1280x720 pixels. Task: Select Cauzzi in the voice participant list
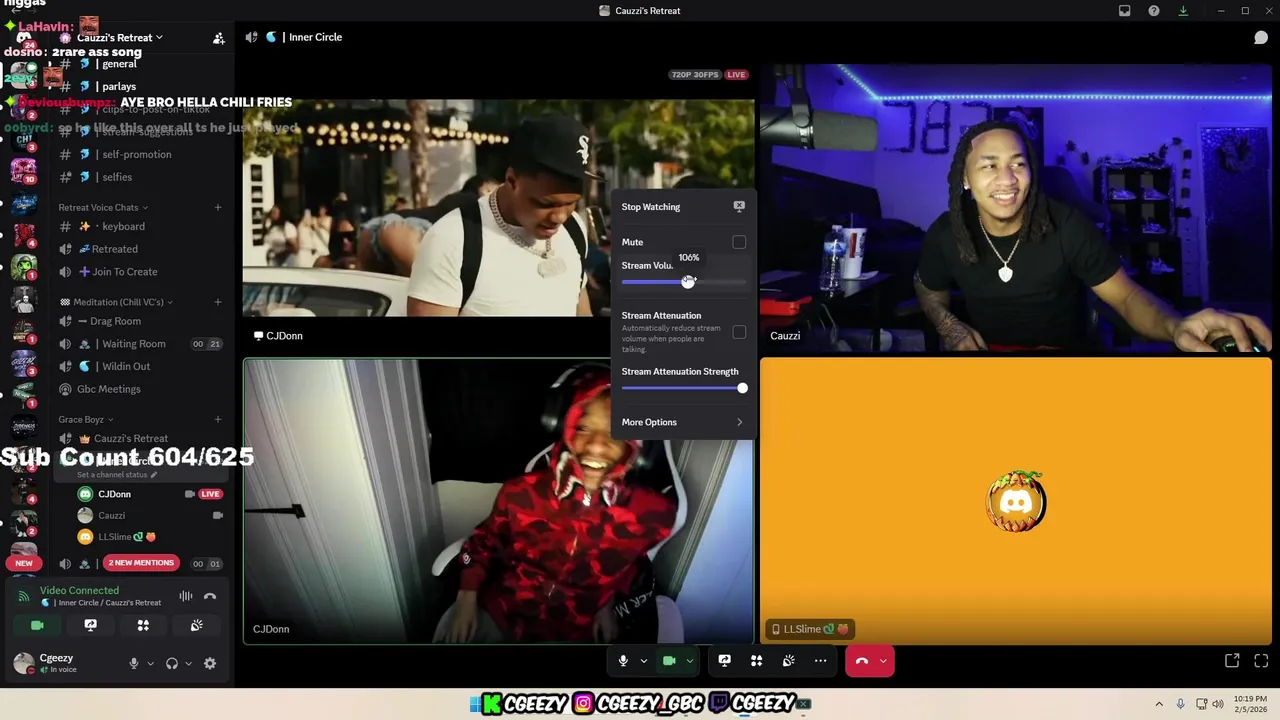click(x=150, y=515)
